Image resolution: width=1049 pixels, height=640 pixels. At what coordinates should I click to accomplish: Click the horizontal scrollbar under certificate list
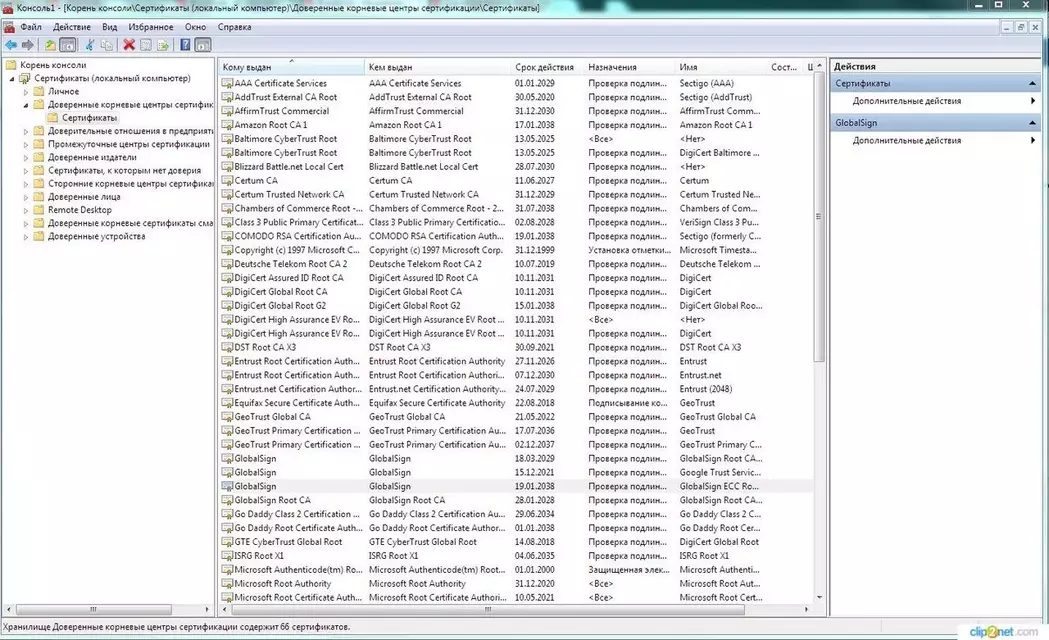(488, 609)
